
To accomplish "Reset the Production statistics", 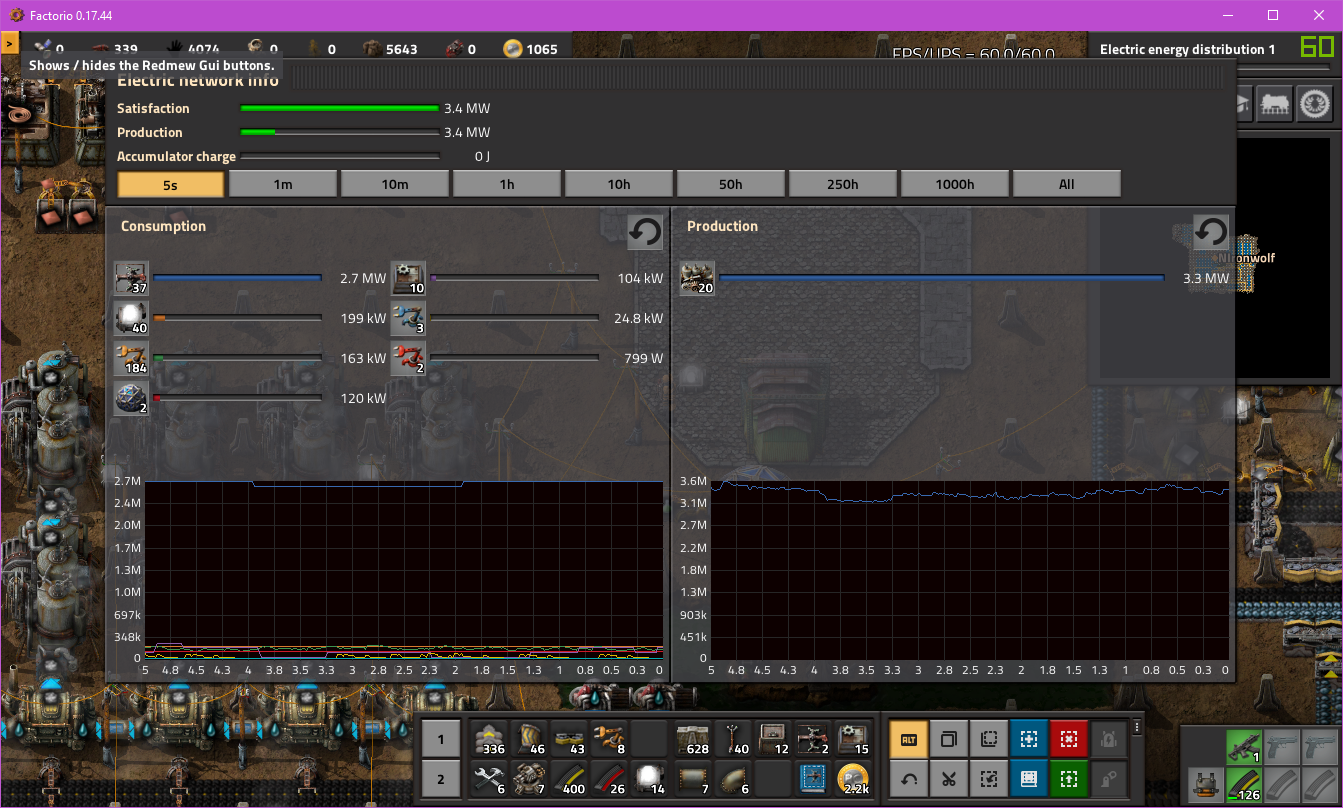I will (x=1211, y=232).
